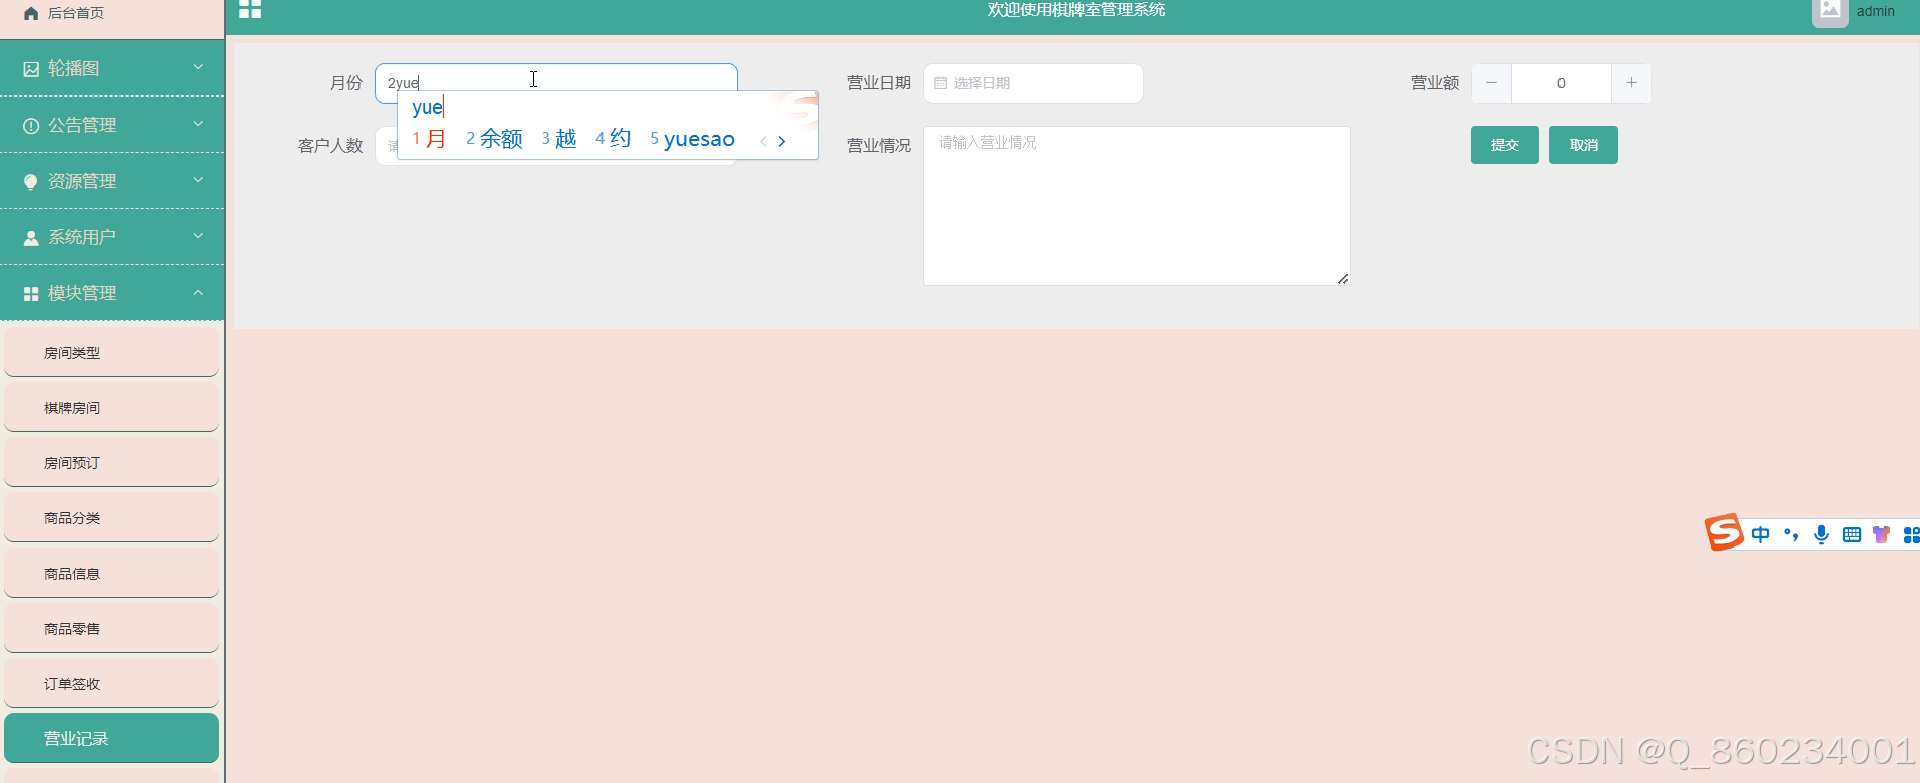Toggle the Chinese/English 中 input mode
The image size is (1920, 783).
(1761, 535)
